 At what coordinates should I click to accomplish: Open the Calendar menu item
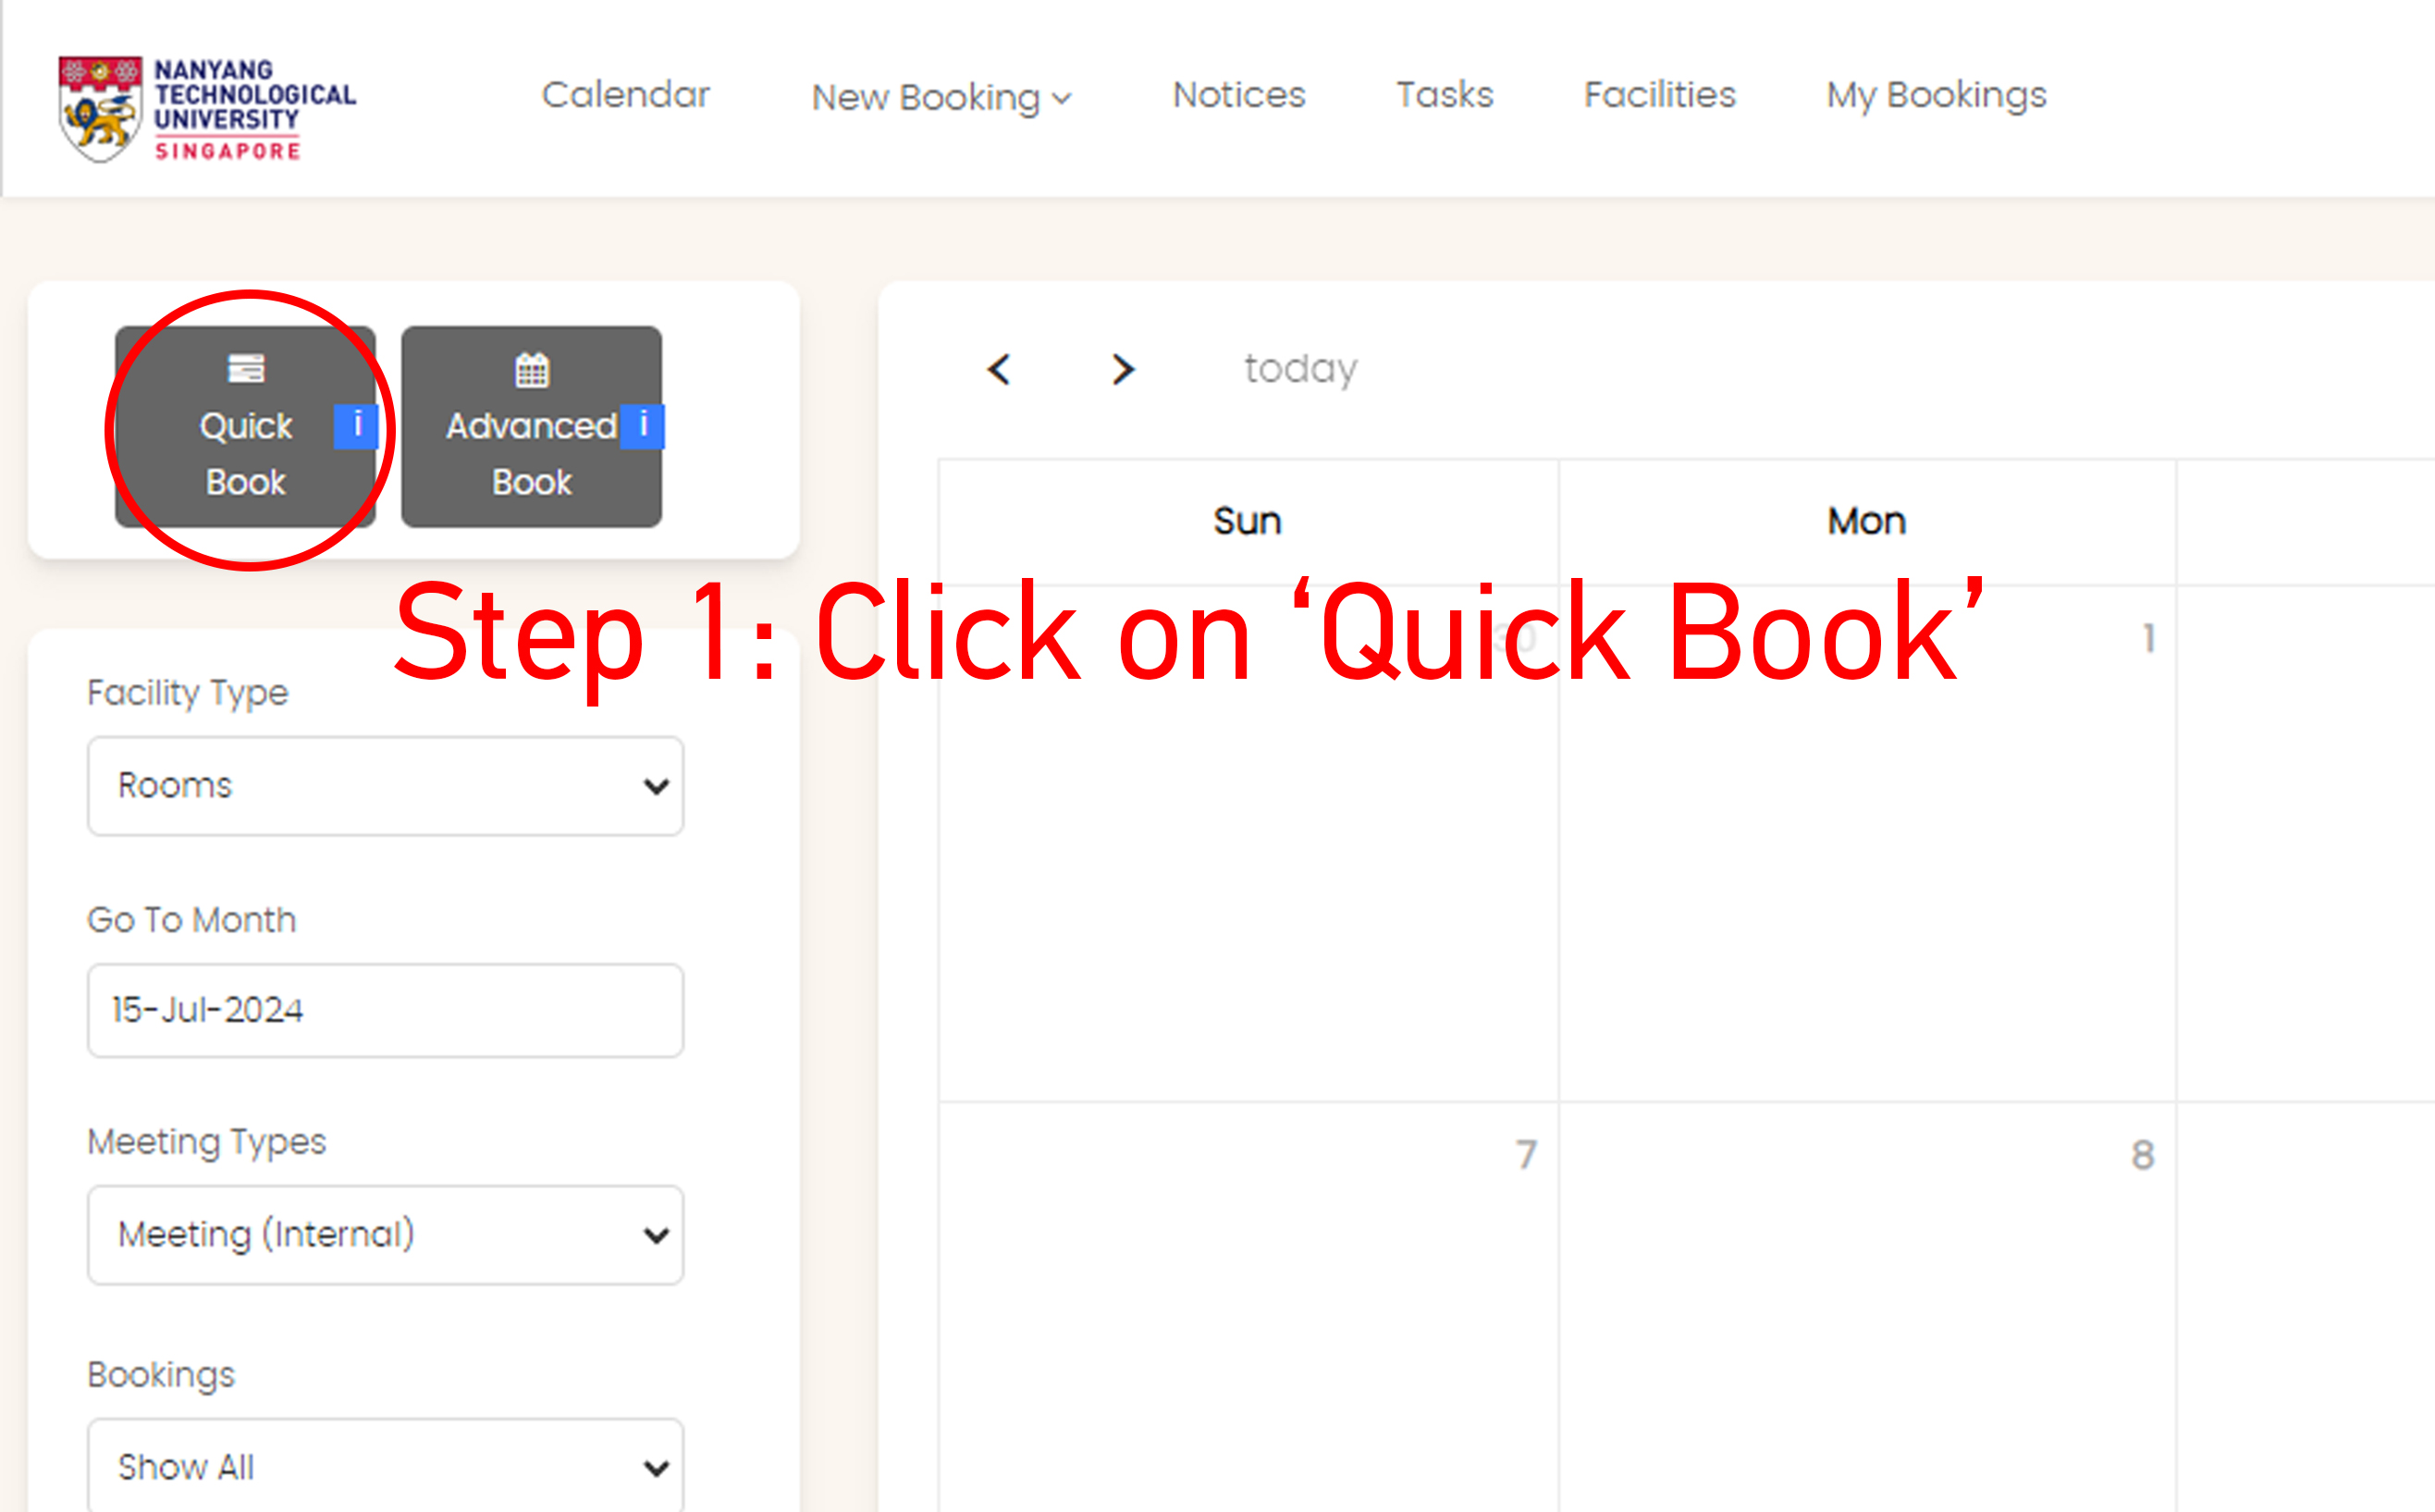point(626,95)
